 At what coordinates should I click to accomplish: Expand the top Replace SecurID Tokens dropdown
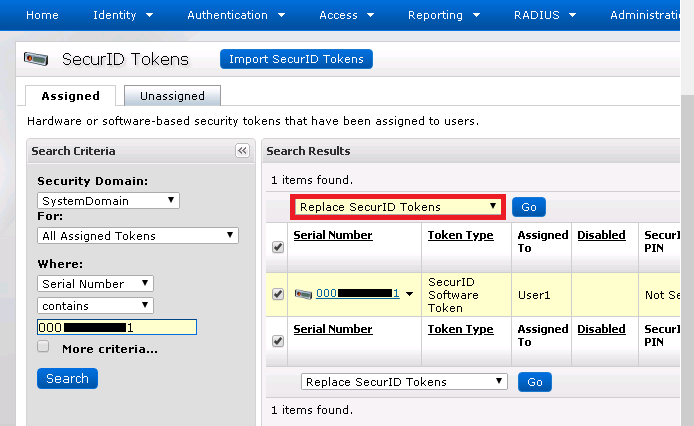tap(398, 207)
